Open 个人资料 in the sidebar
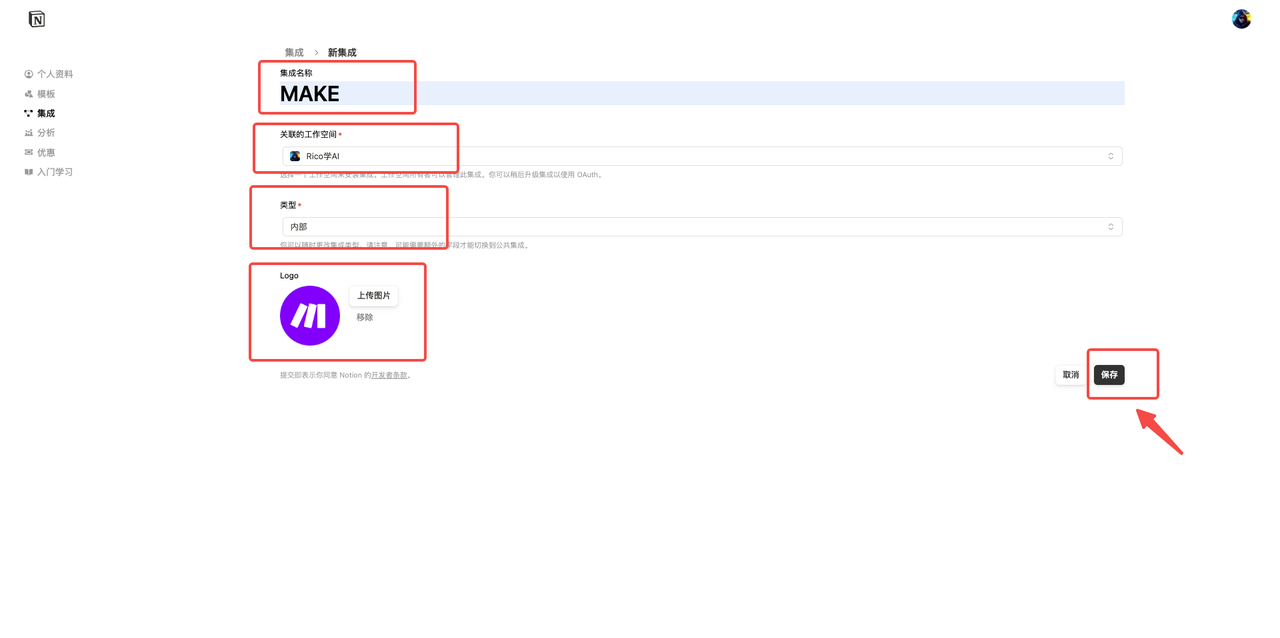Screen dimensions: 1280x638 54,74
